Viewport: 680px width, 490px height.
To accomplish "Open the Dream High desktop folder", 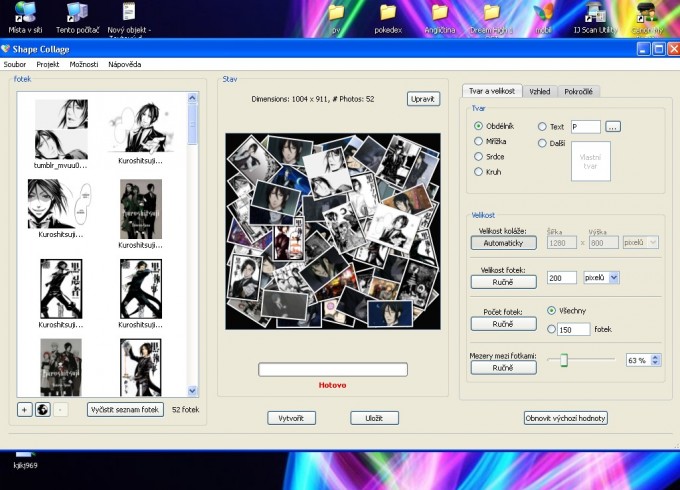I will (491, 18).
